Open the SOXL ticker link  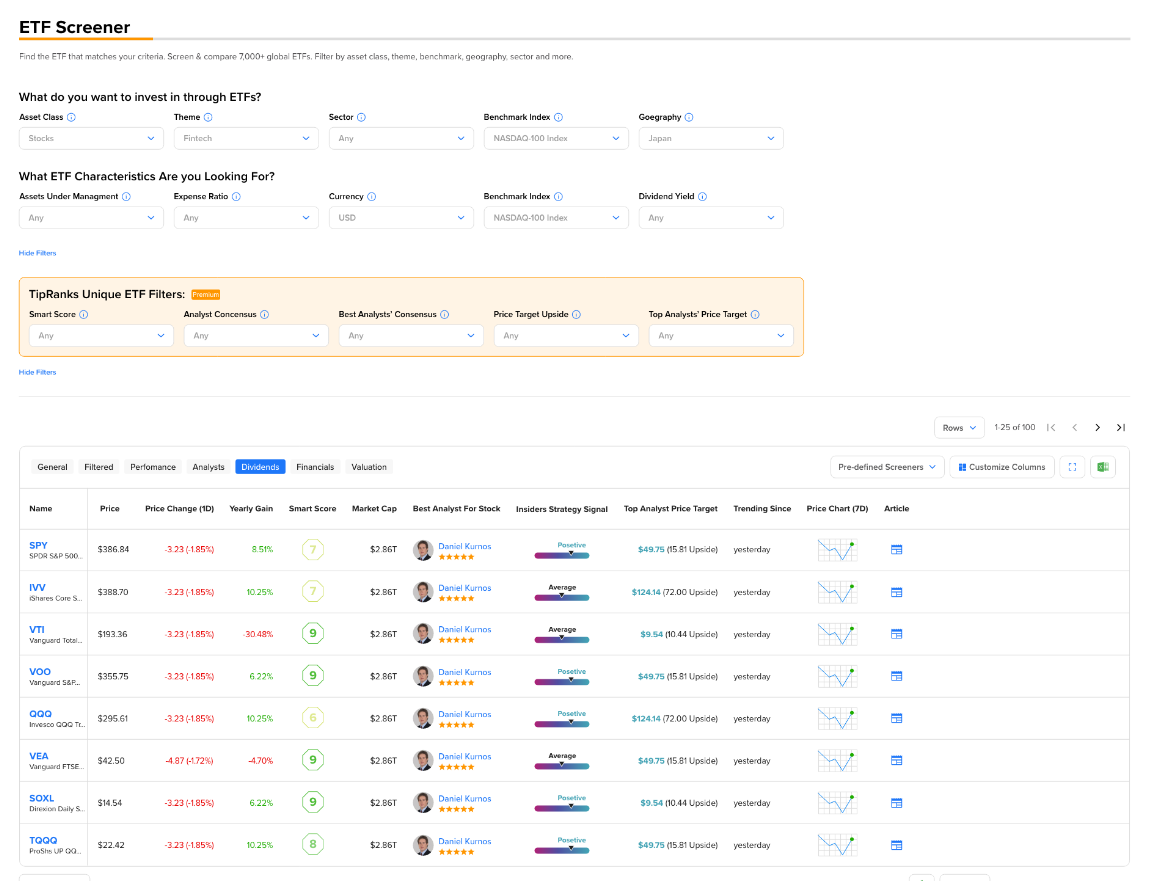tap(42, 798)
